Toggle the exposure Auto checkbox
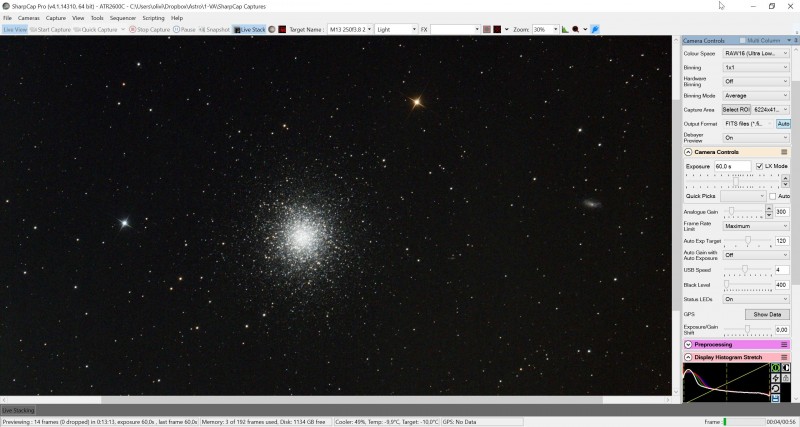 point(772,196)
